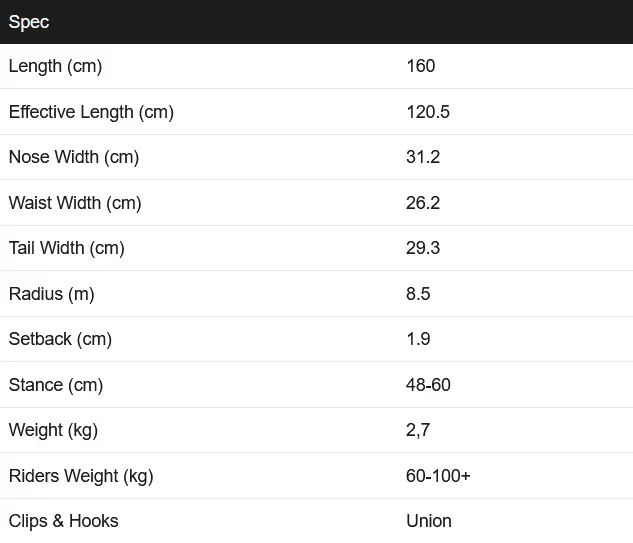
Task: Select the Tail Width (cm) label
Action: click(x=67, y=248)
